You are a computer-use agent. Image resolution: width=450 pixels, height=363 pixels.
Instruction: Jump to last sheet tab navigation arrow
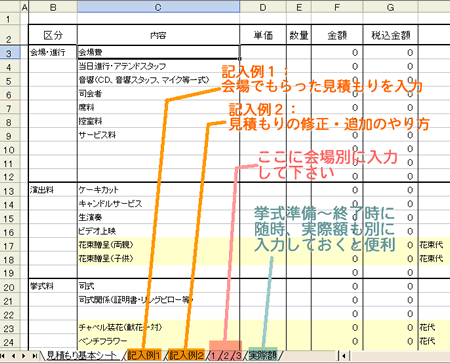click(x=34, y=356)
